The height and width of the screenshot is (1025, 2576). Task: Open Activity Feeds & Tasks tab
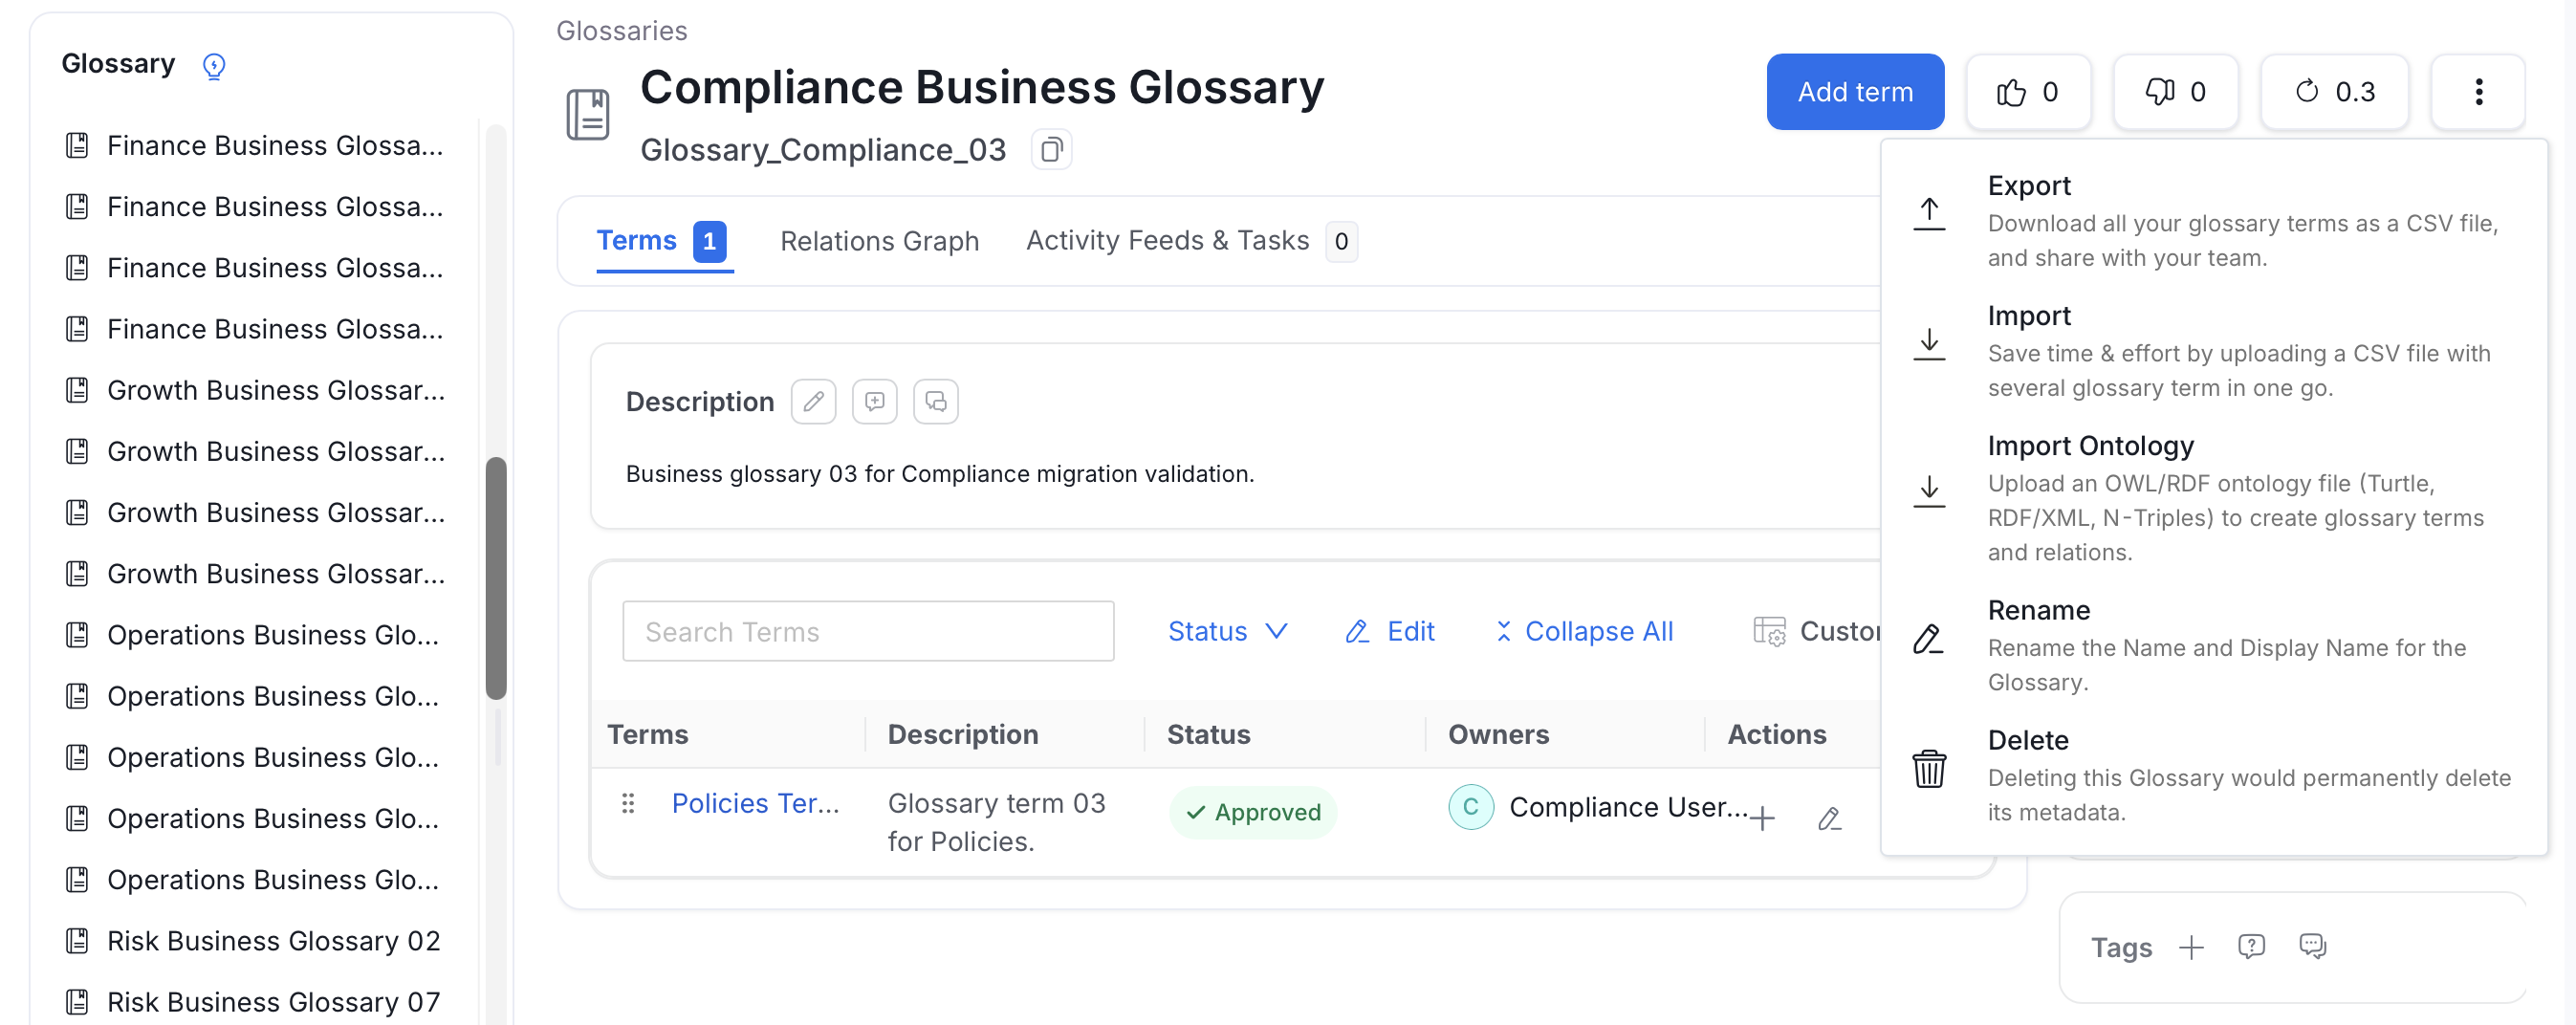click(x=1190, y=242)
